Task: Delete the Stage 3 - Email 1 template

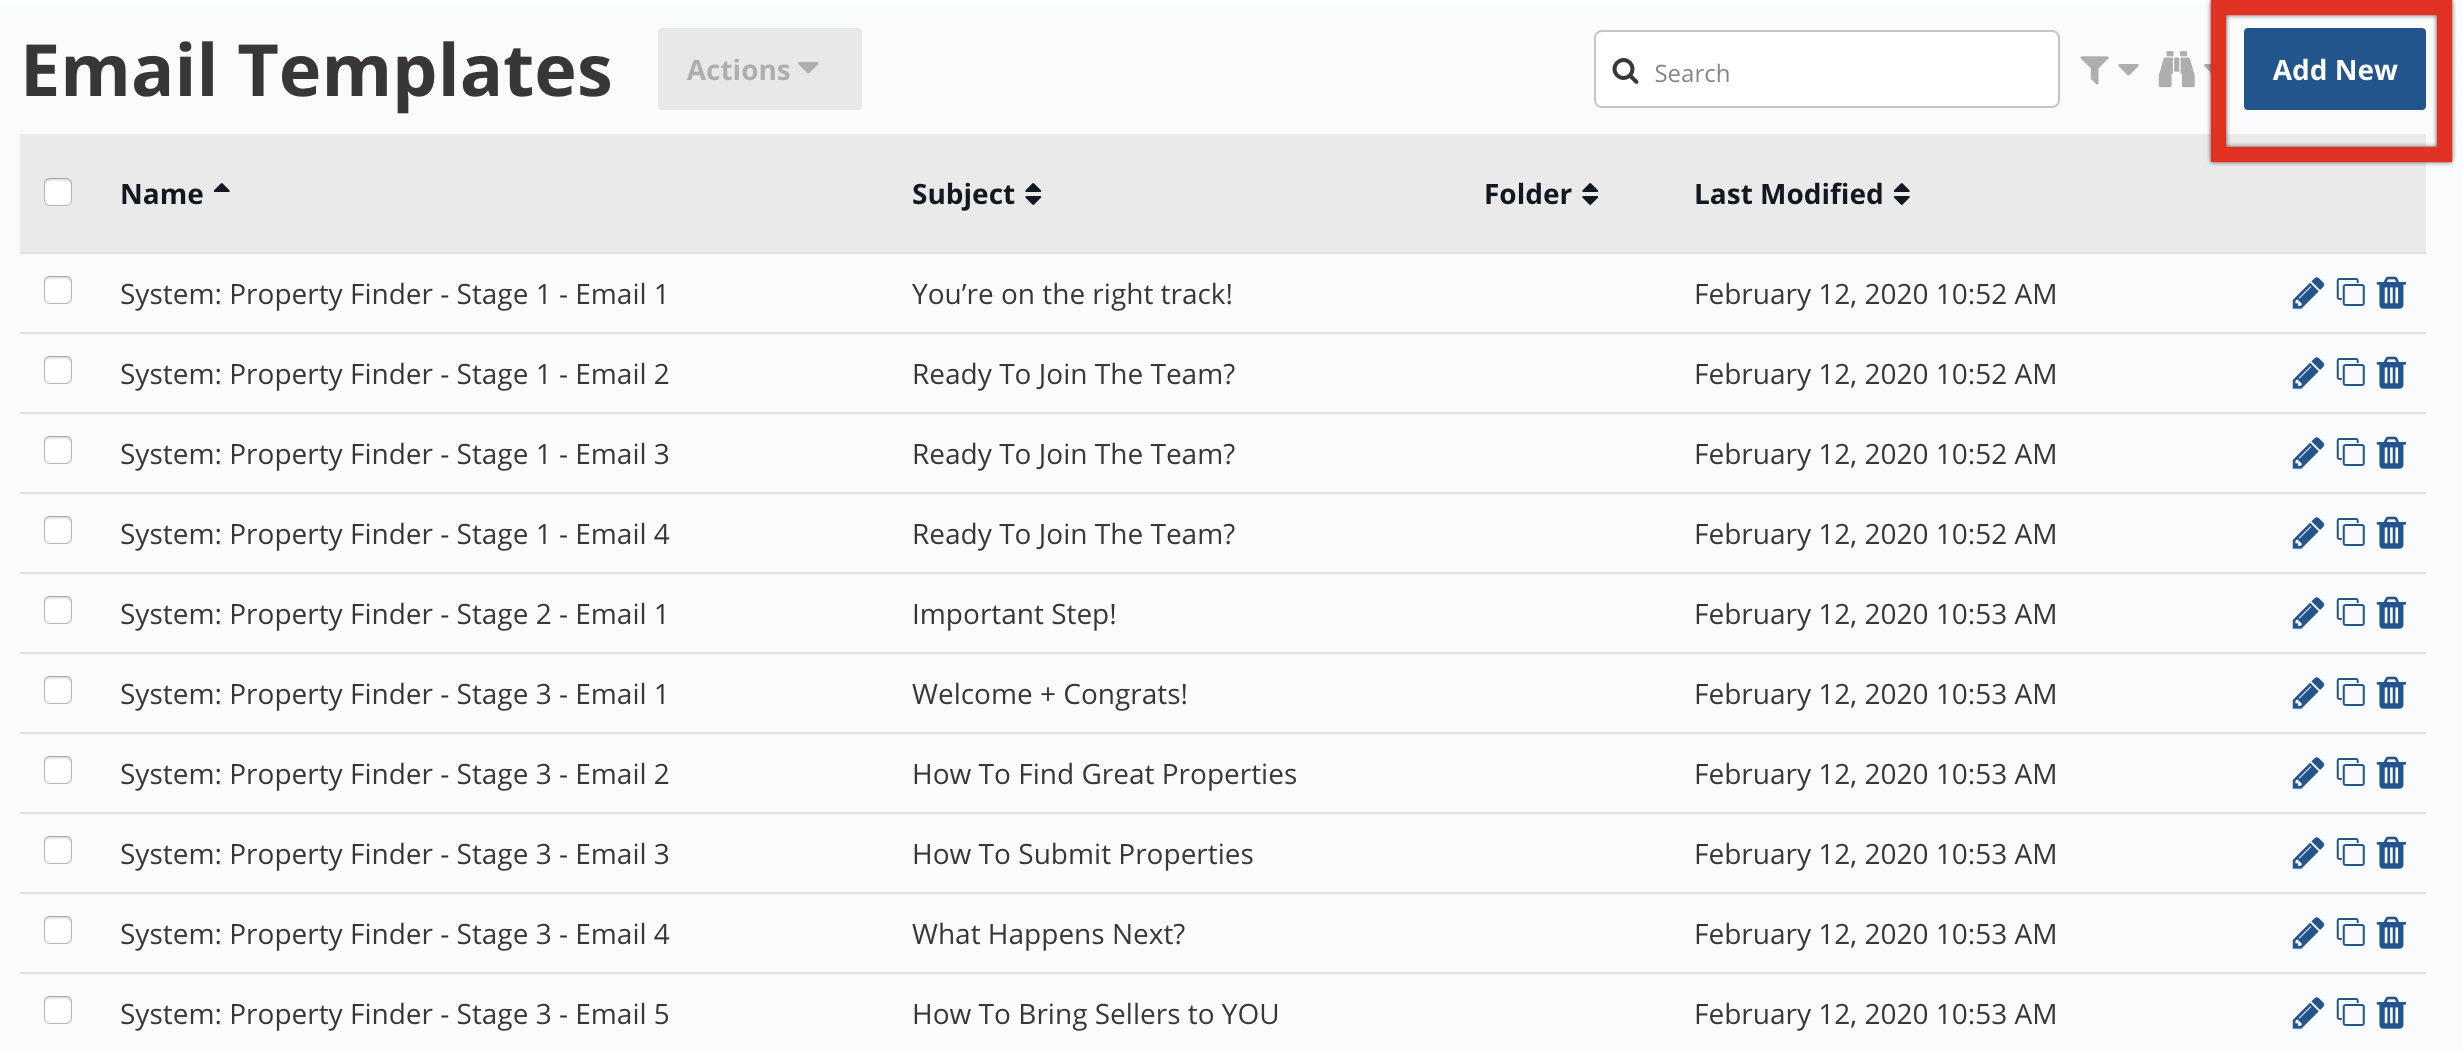Action: point(2391,693)
